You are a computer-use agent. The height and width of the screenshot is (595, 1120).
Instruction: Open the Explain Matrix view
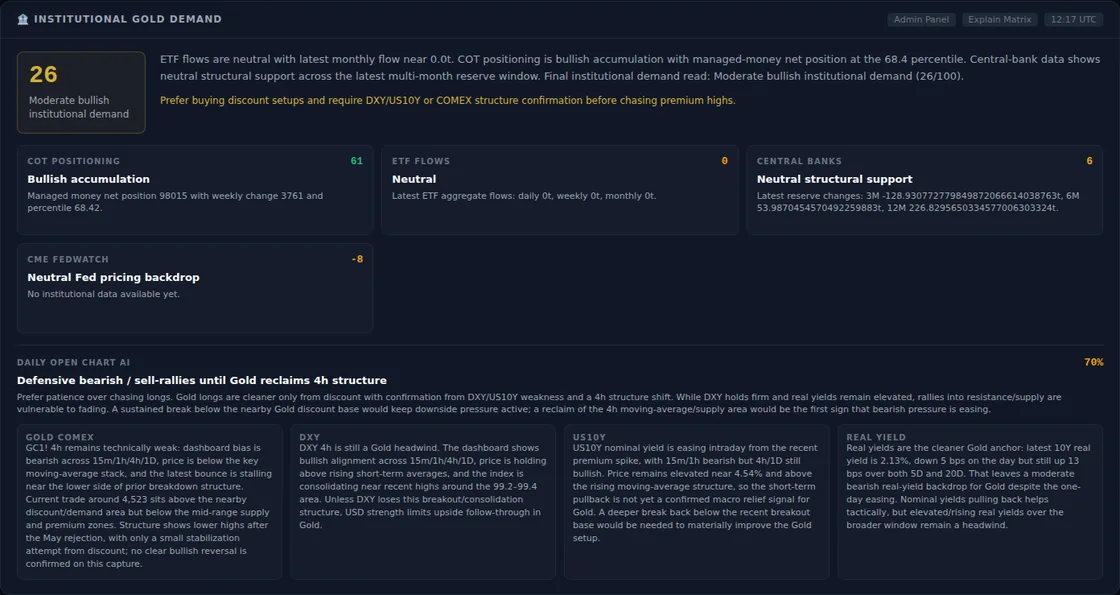999,19
